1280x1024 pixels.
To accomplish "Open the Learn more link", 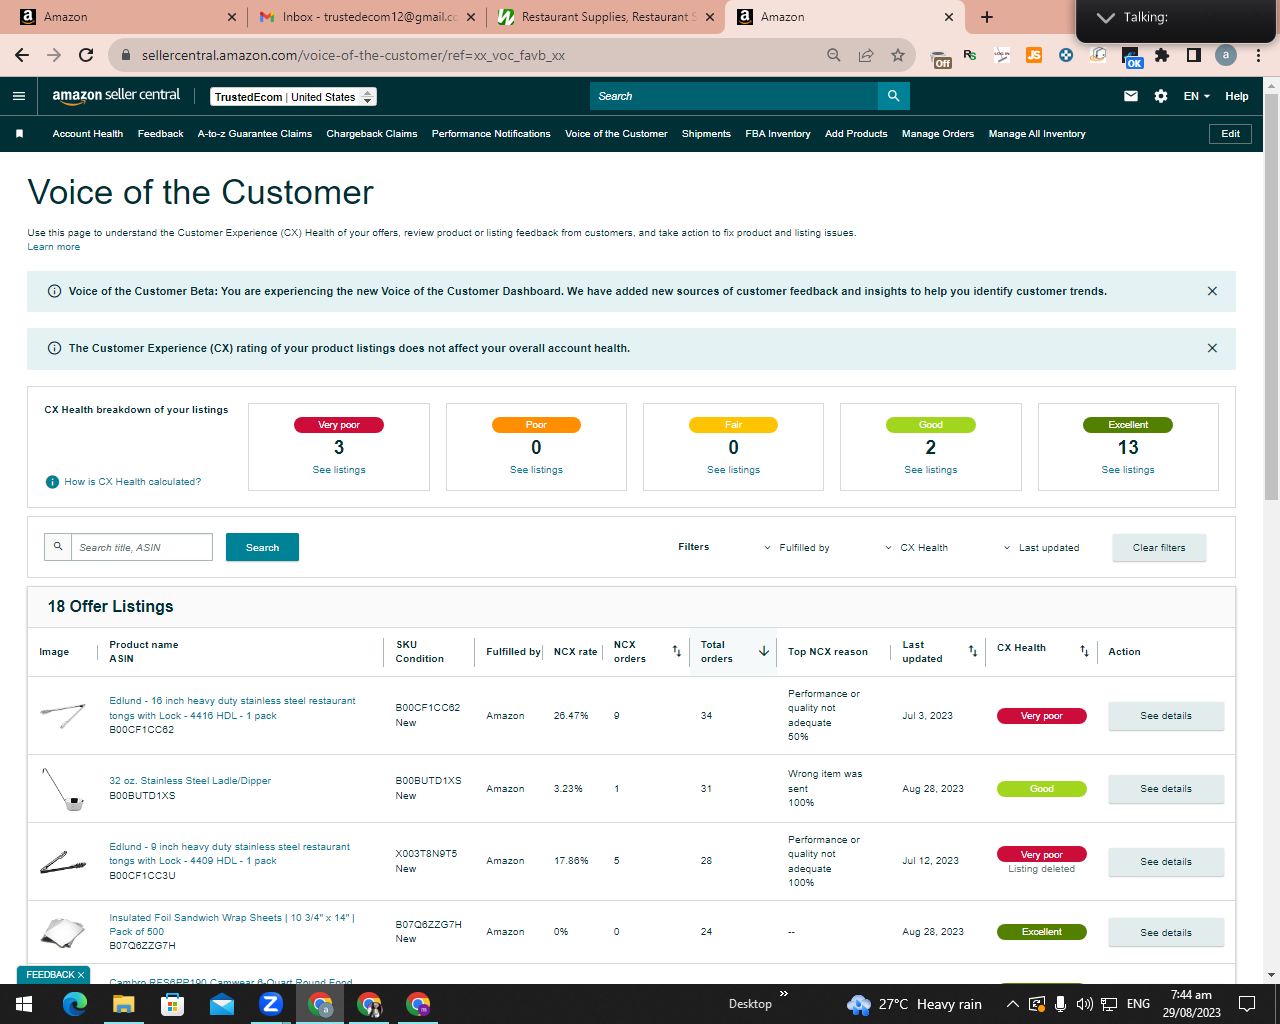I will pos(54,247).
